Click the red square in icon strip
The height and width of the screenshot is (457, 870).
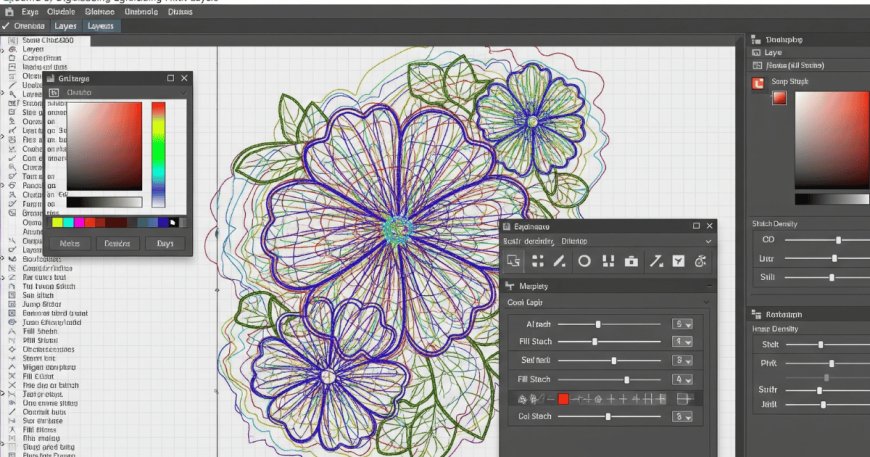[563, 399]
